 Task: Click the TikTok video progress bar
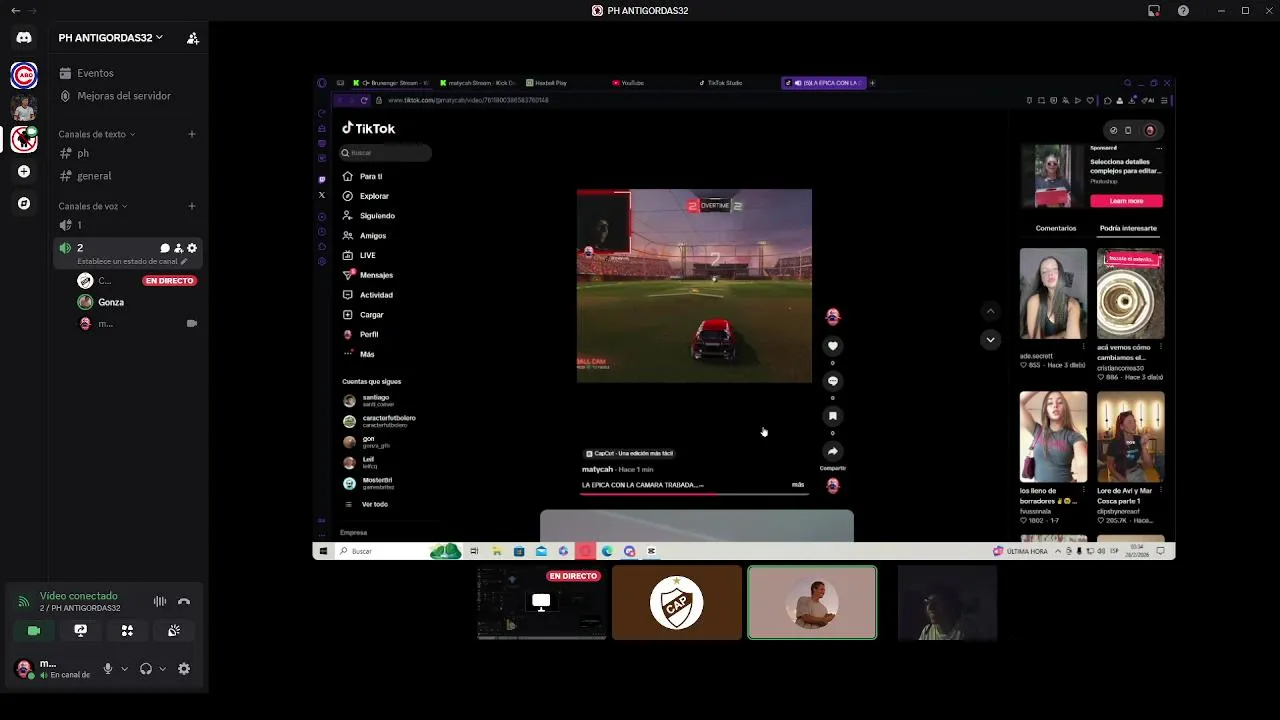[694, 493]
